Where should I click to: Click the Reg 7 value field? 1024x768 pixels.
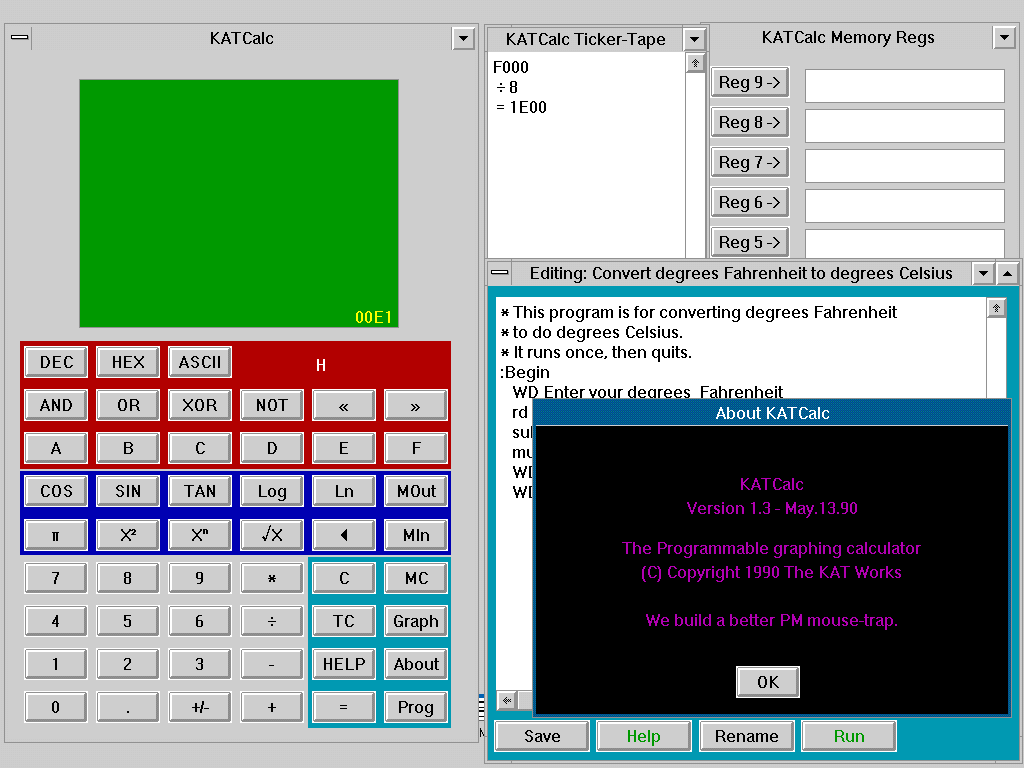904,166
